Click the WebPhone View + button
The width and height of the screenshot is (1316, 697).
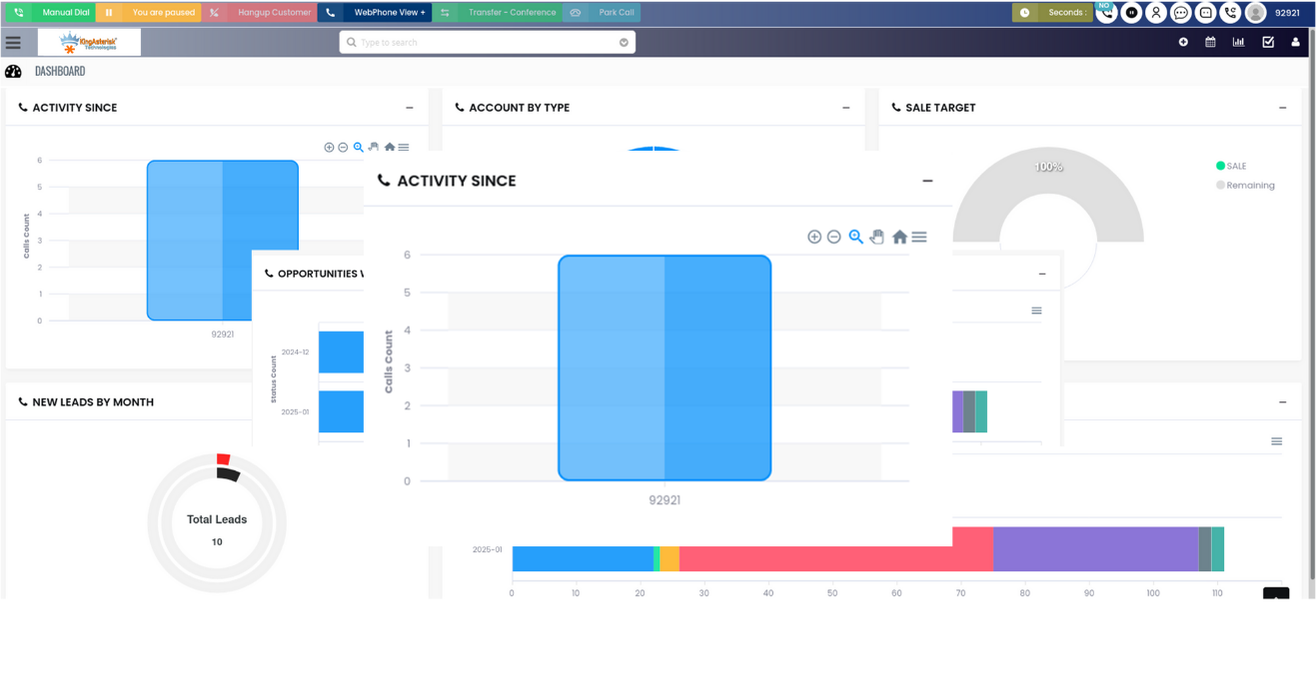coord(376,13)
